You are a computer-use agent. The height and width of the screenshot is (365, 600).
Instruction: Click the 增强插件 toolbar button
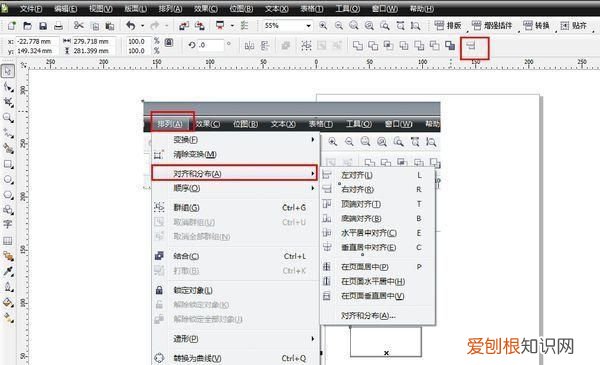point(492,26)
